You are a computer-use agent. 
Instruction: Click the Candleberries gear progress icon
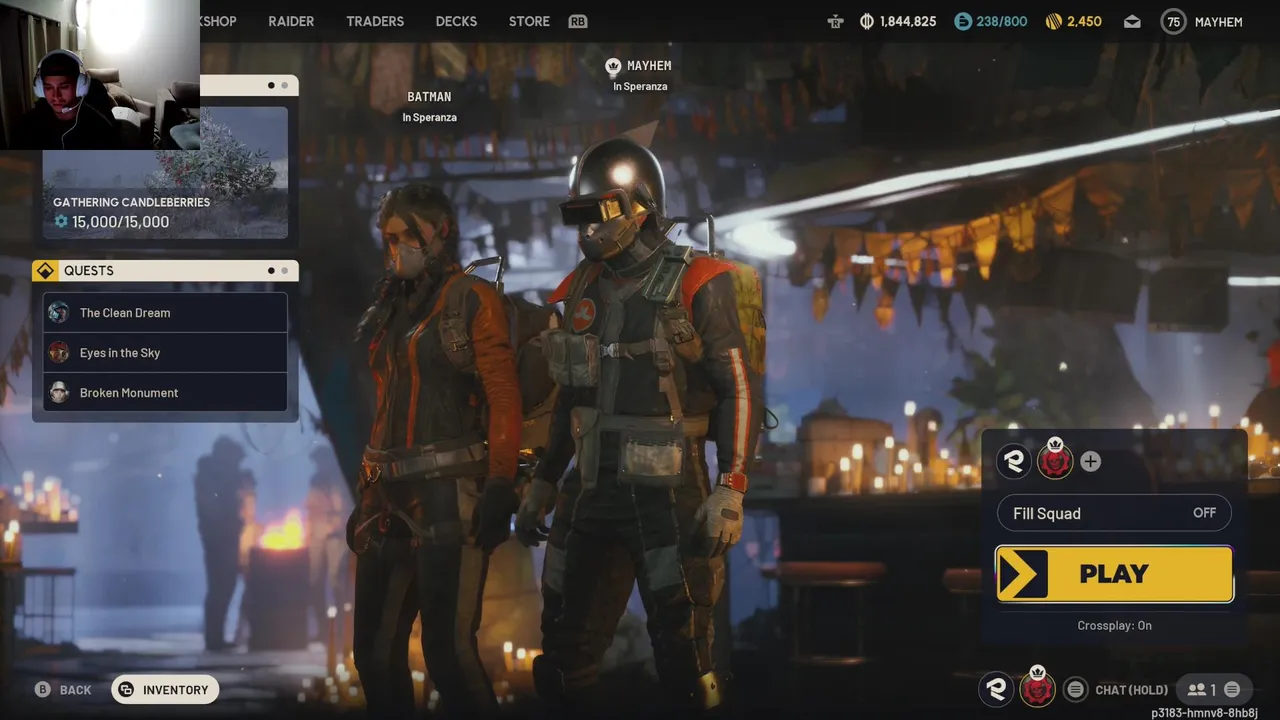click(61, 222)
